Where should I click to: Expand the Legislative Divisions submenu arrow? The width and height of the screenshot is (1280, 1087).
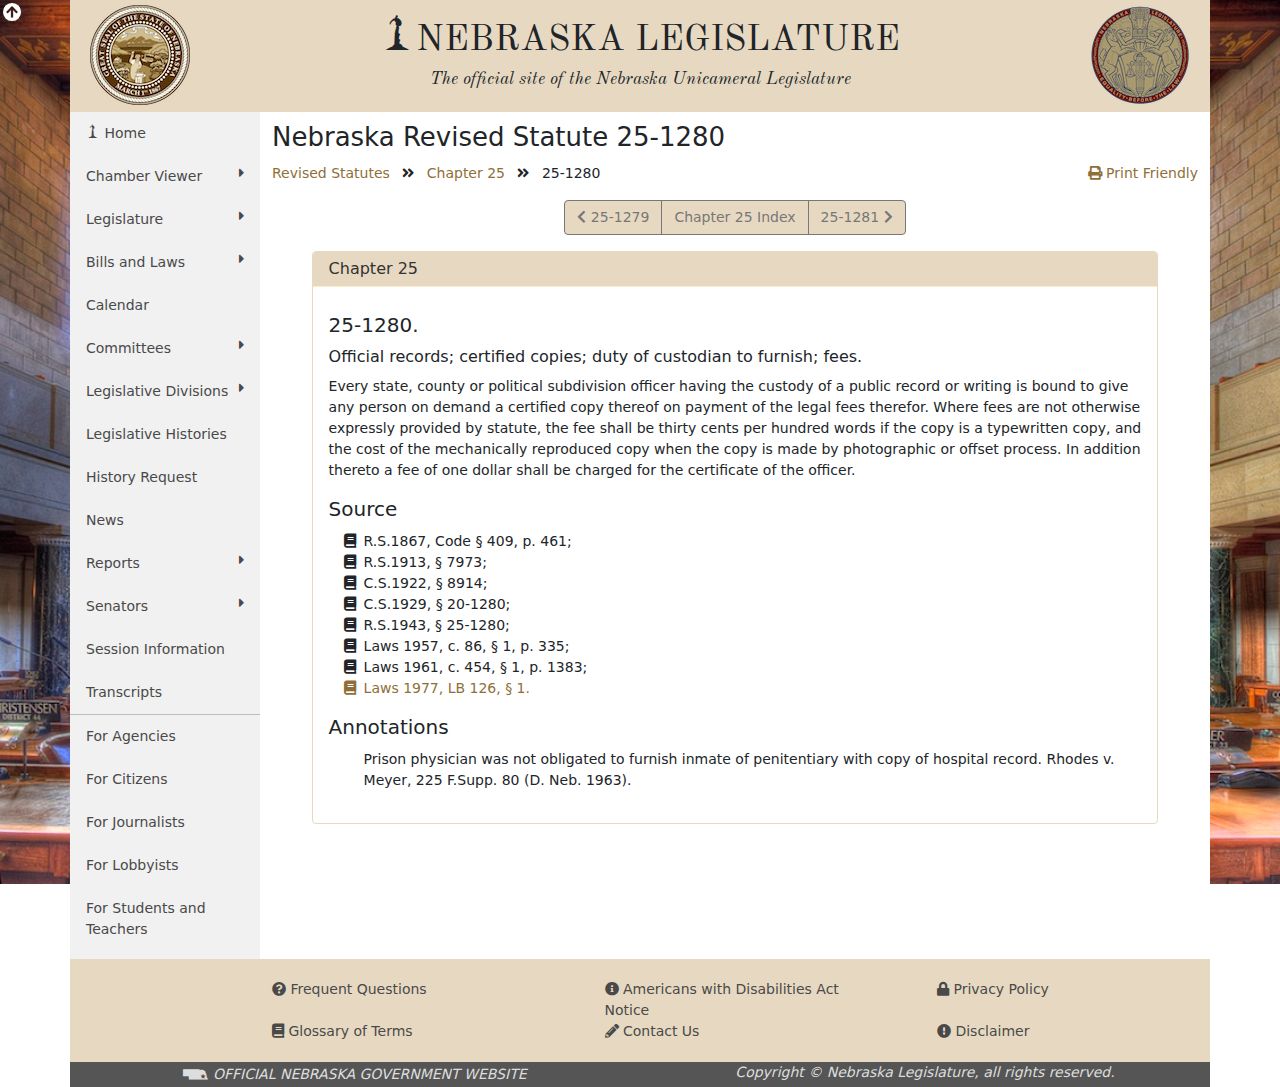pyautogui.click(x=241, y=388)
